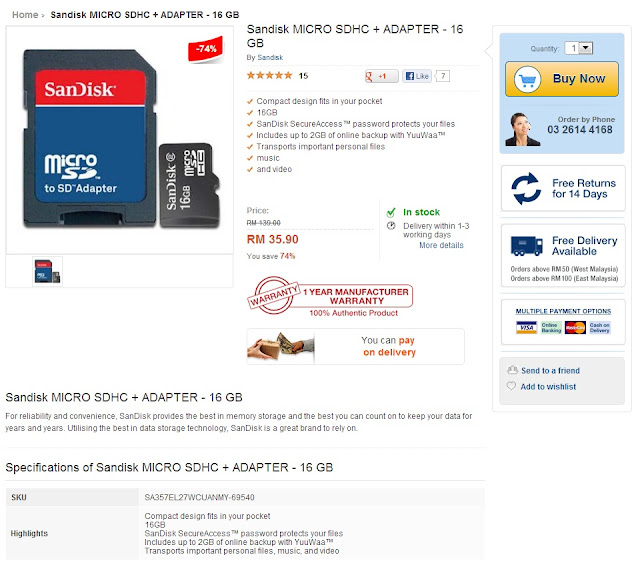
Task: Click the Free Returns circular arrows icon
Action: tap(526, 188)
